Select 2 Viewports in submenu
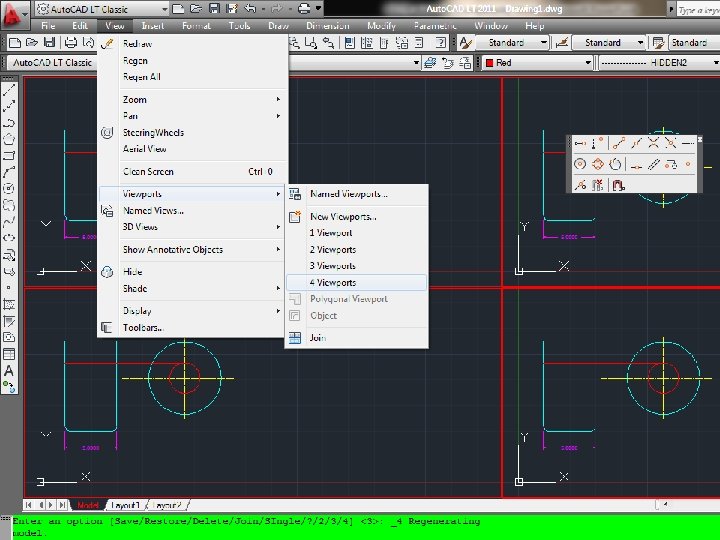 pos(356,249)
